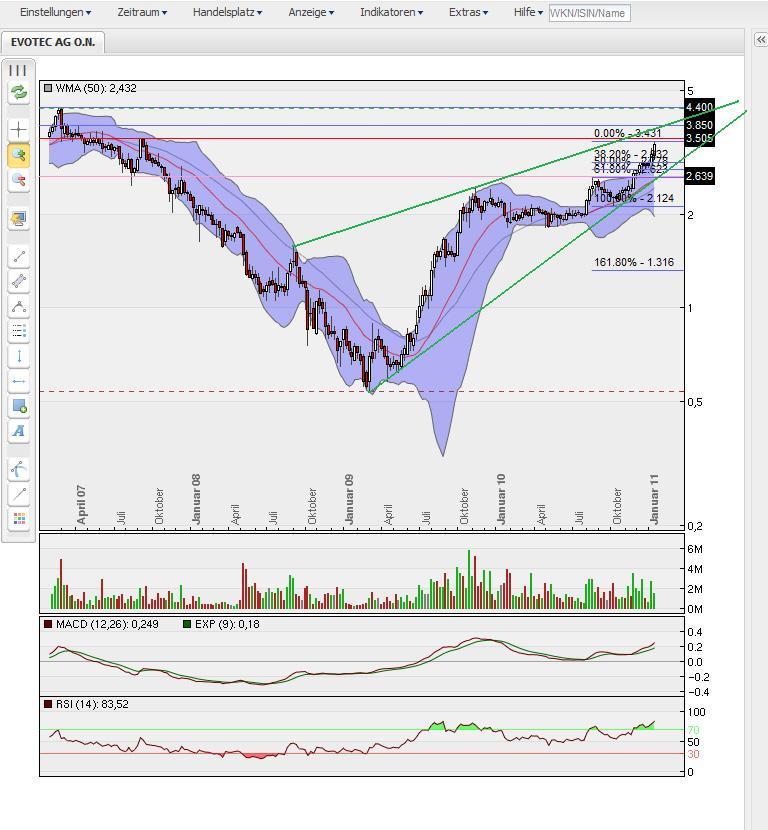768x830 pixels.
Task: Open the Zeitraum dropdown menu
Action: tap(142, 12)
